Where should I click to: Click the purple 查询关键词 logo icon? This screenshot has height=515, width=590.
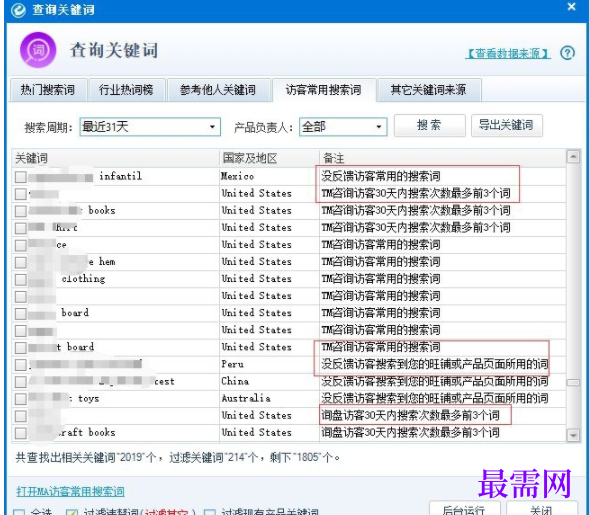point(38,50)
